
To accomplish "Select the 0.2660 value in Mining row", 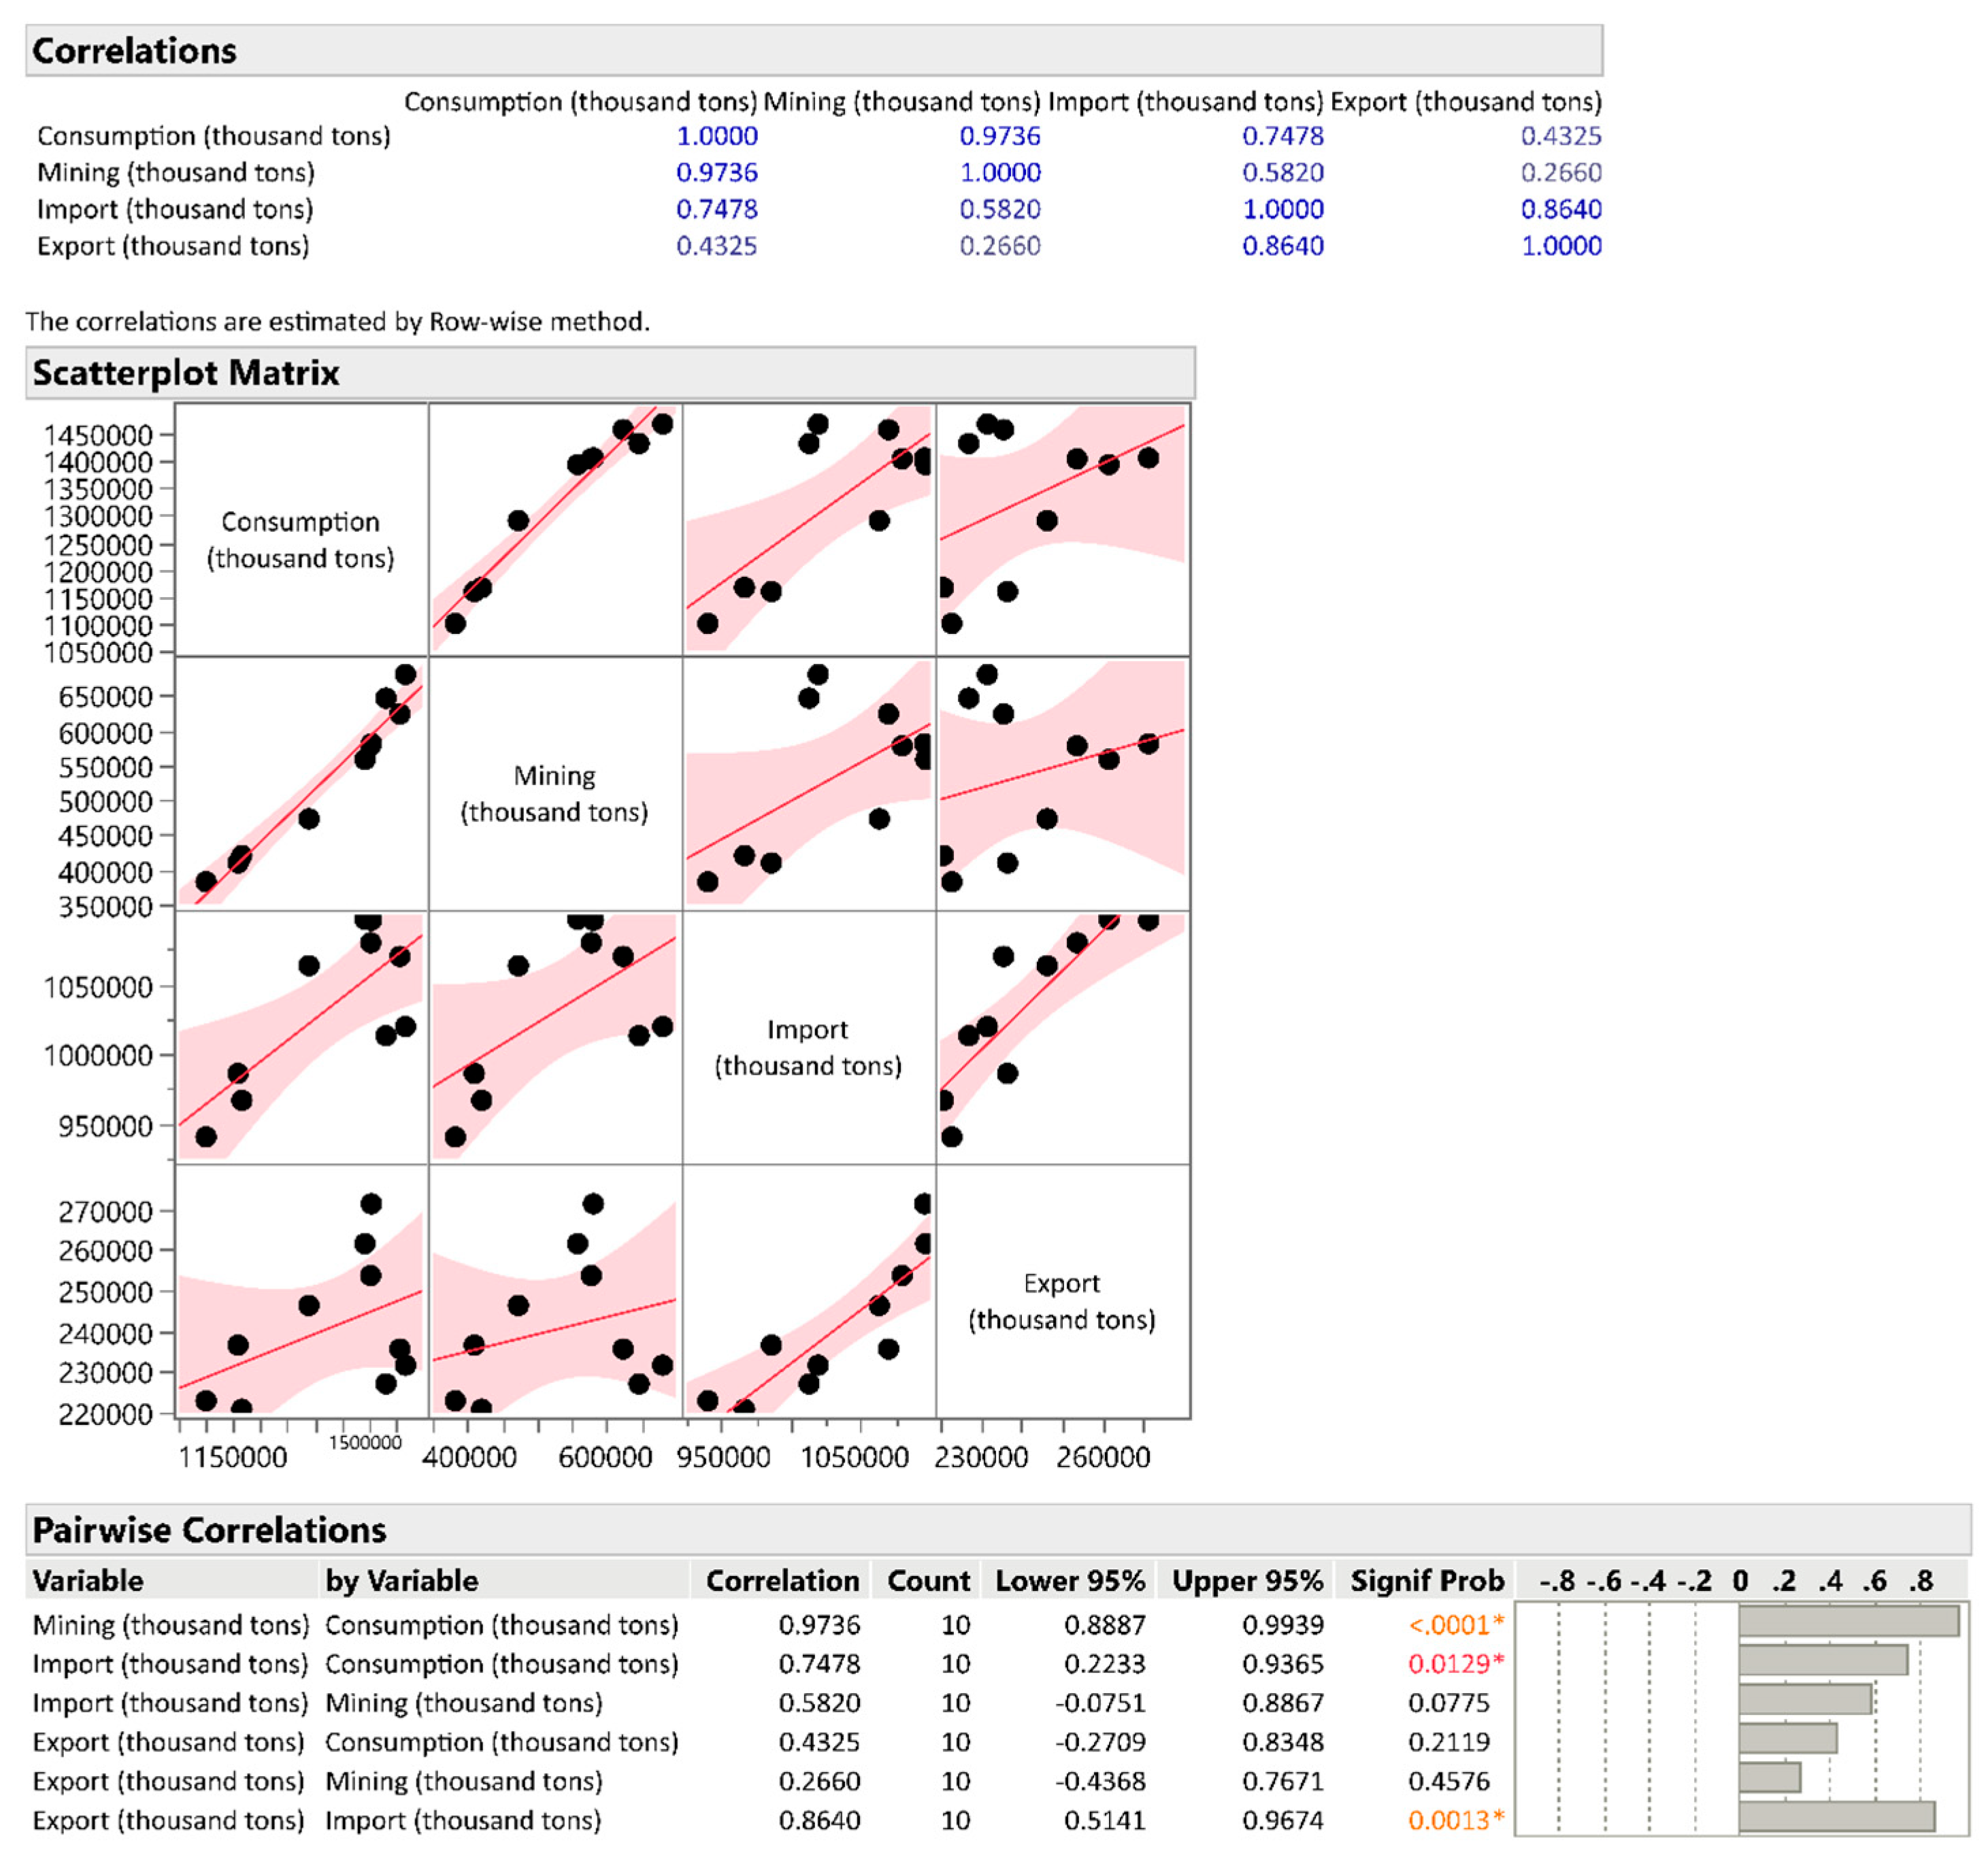I will [1561, 173].
